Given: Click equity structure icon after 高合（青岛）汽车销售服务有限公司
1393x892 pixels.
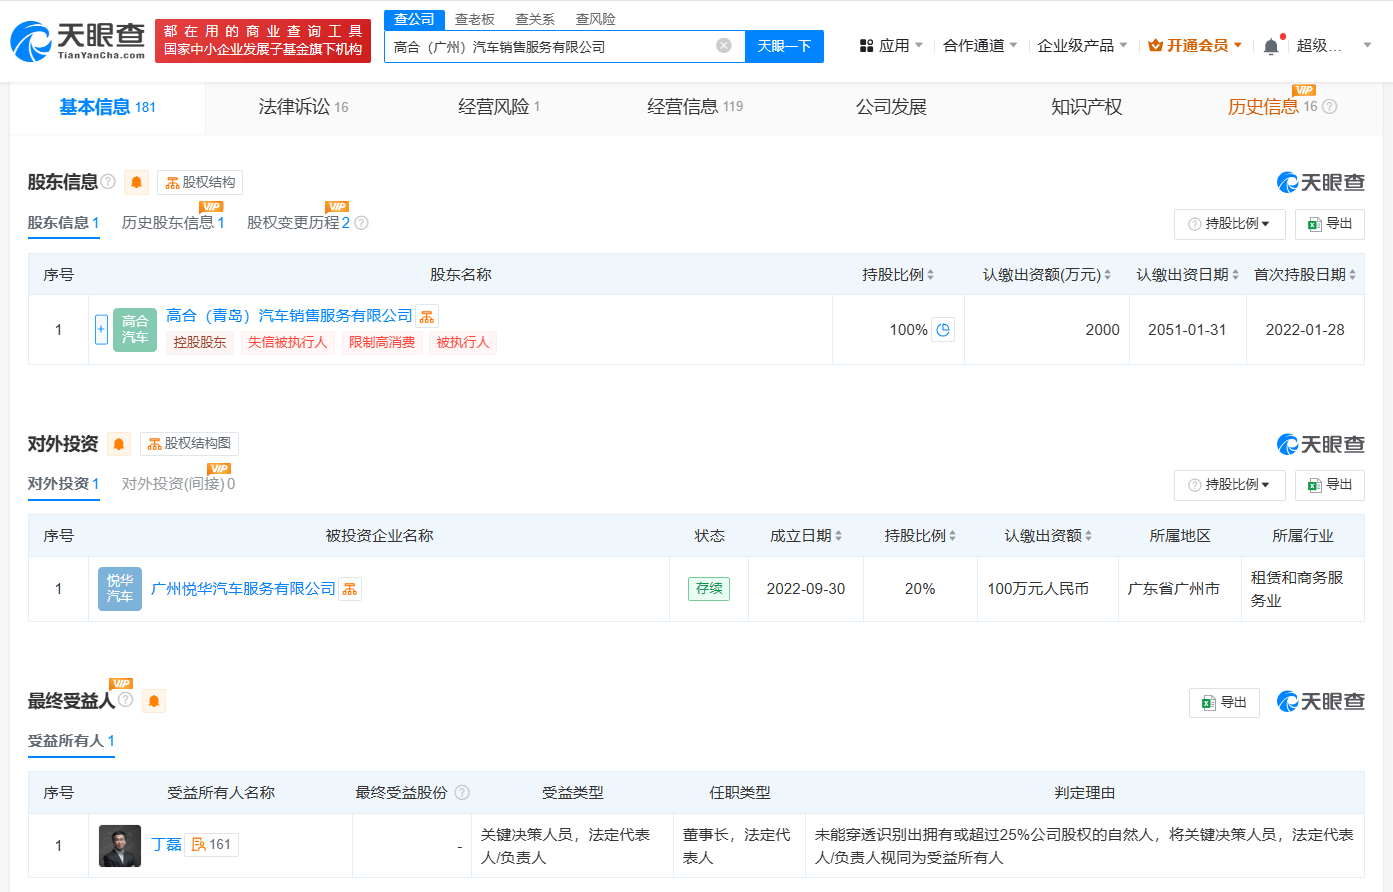Looking at the screenshot, I should [427, 317].
